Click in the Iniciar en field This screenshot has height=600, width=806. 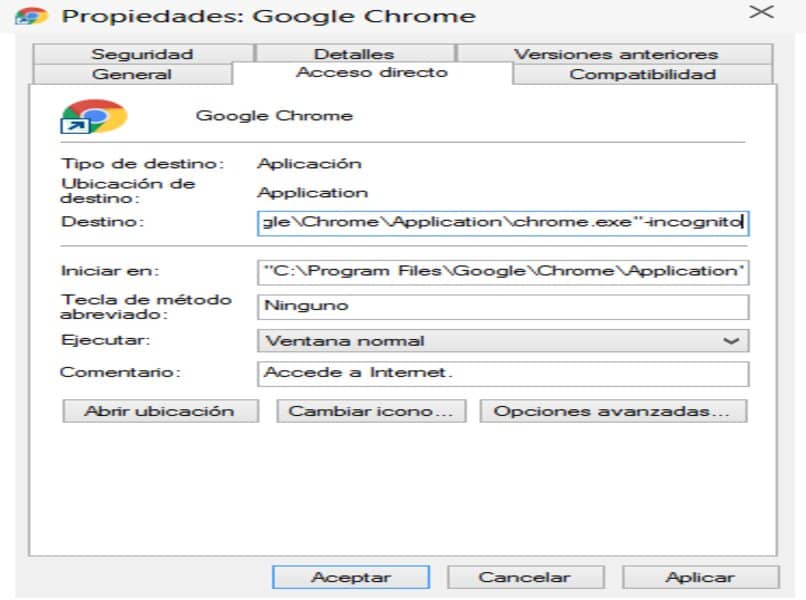pyautogui.click(x=503, y=272)
